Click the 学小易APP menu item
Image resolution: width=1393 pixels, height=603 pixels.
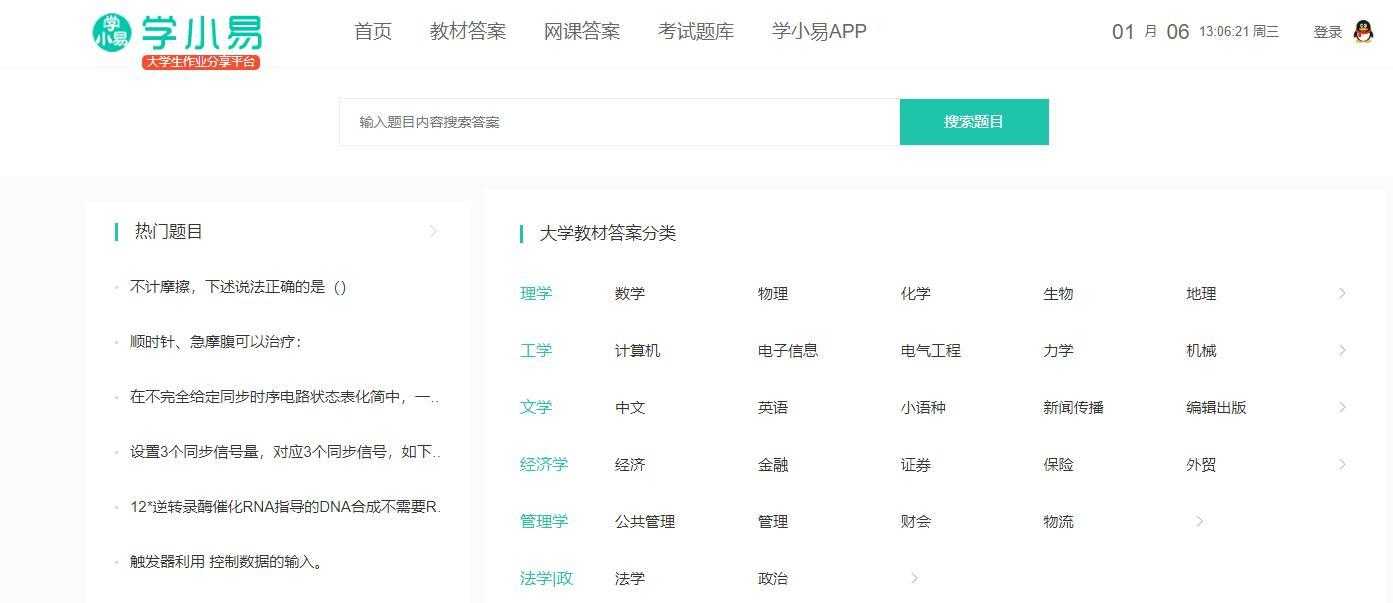point(818,31)
